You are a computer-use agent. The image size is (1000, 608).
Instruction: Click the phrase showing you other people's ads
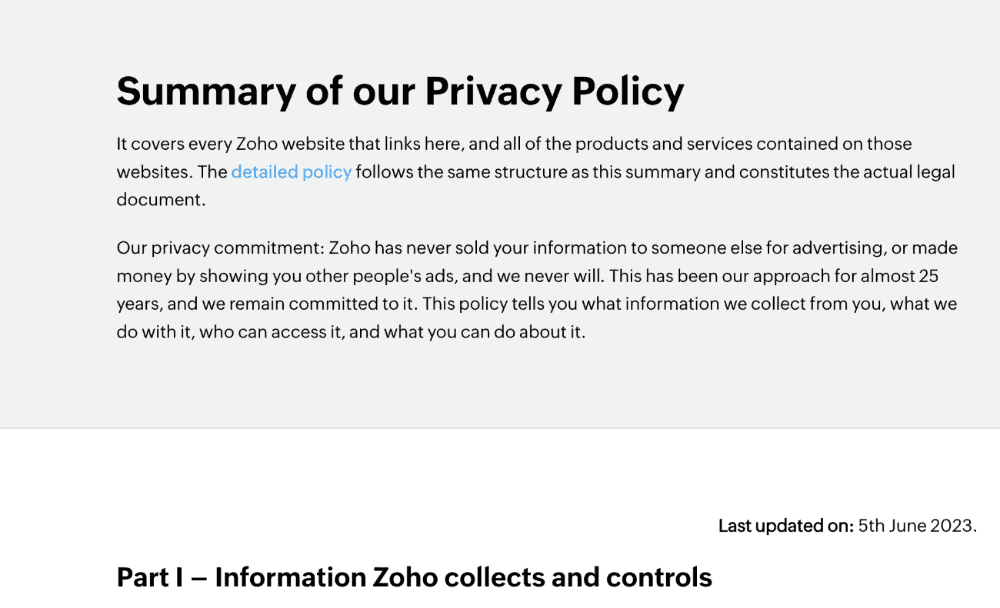coord(327,276)
